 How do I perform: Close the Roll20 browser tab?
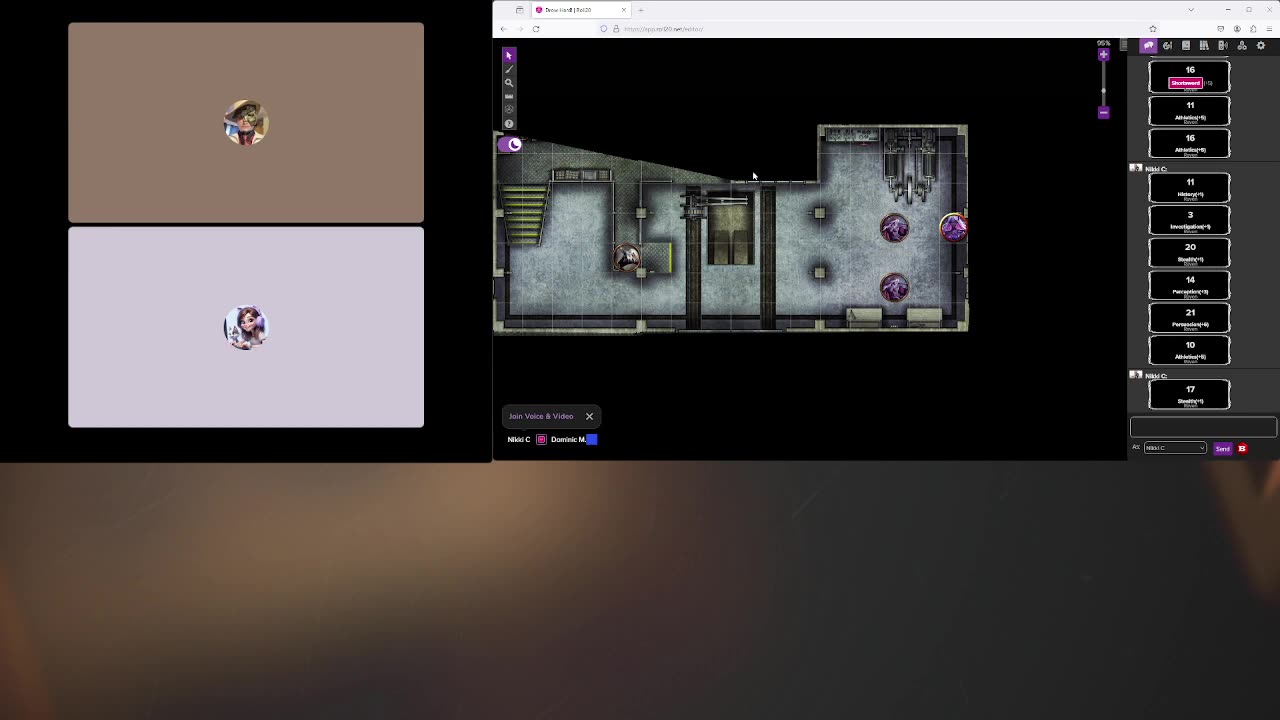[x=623, y=10]
